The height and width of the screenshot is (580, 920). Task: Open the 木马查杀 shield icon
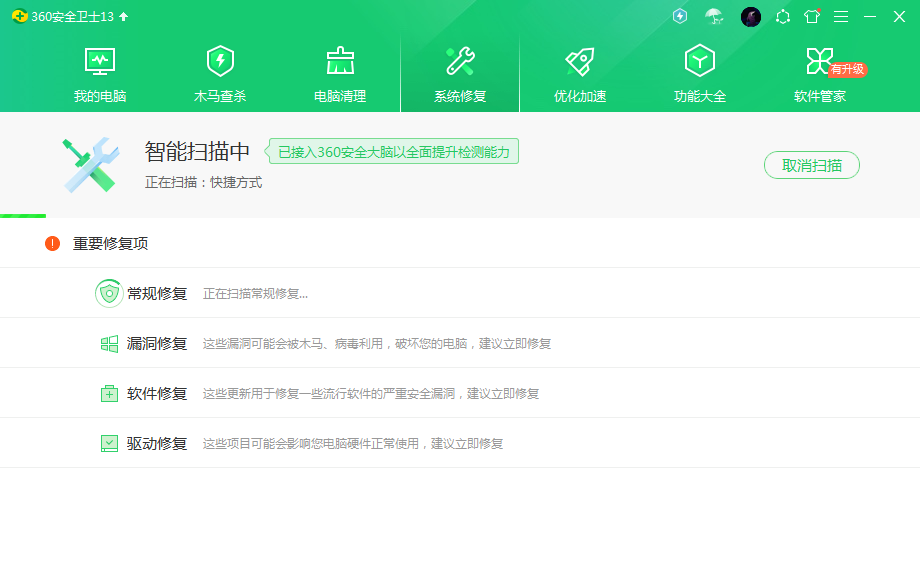(220, 61)
